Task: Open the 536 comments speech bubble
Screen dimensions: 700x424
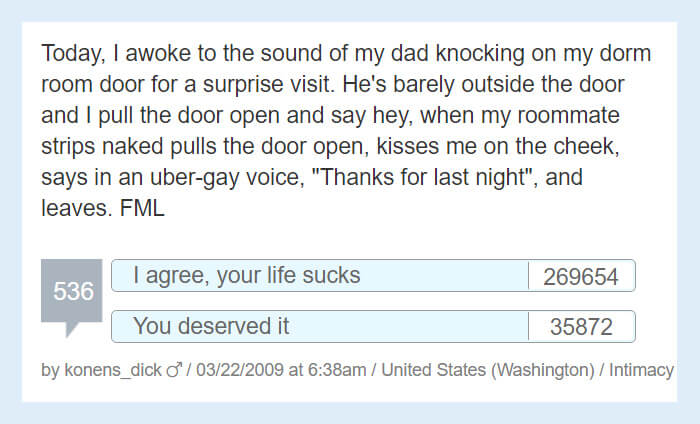Action: [x=71, y=291]
